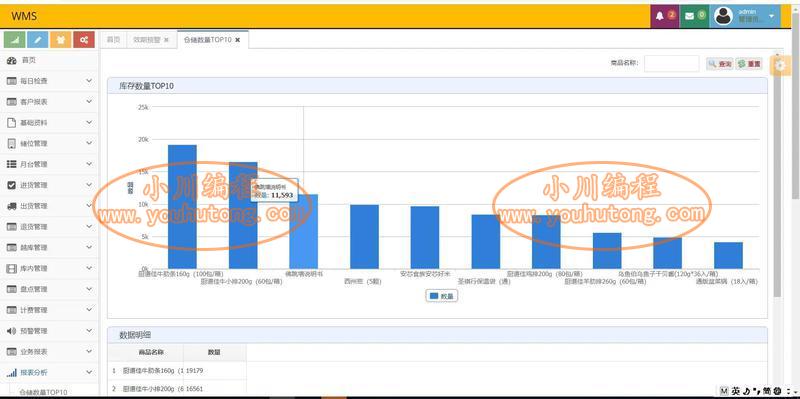Open the 退货管理 sidebar menu
This screenshot has height=399, width=800.
tap(49, 227)
